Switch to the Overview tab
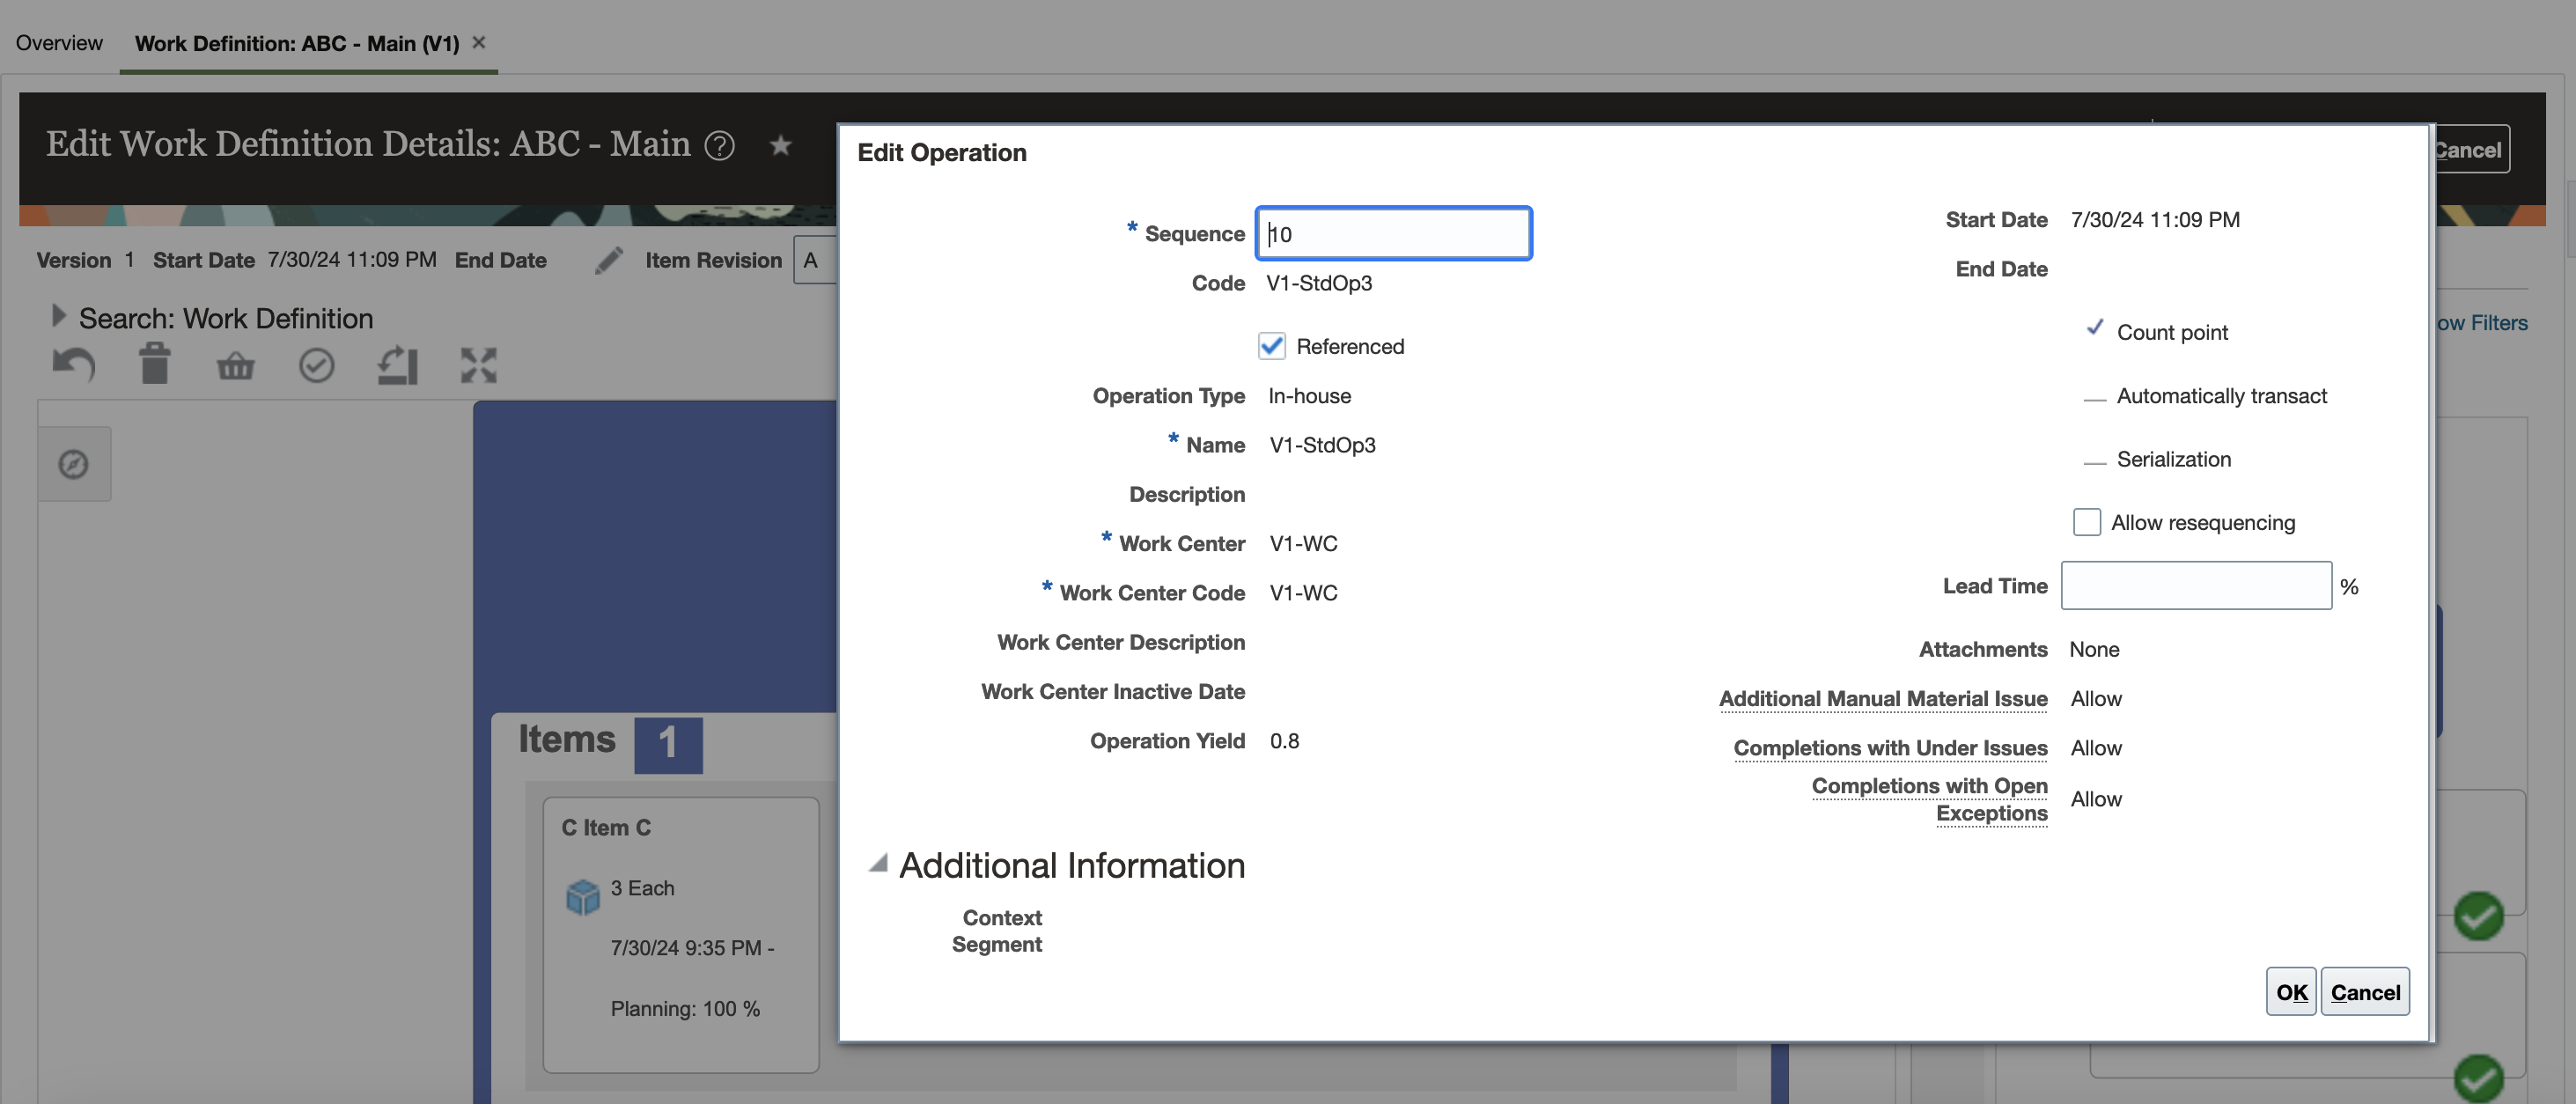Screen dimensions: 2576x1104 [x=59, y=43]
